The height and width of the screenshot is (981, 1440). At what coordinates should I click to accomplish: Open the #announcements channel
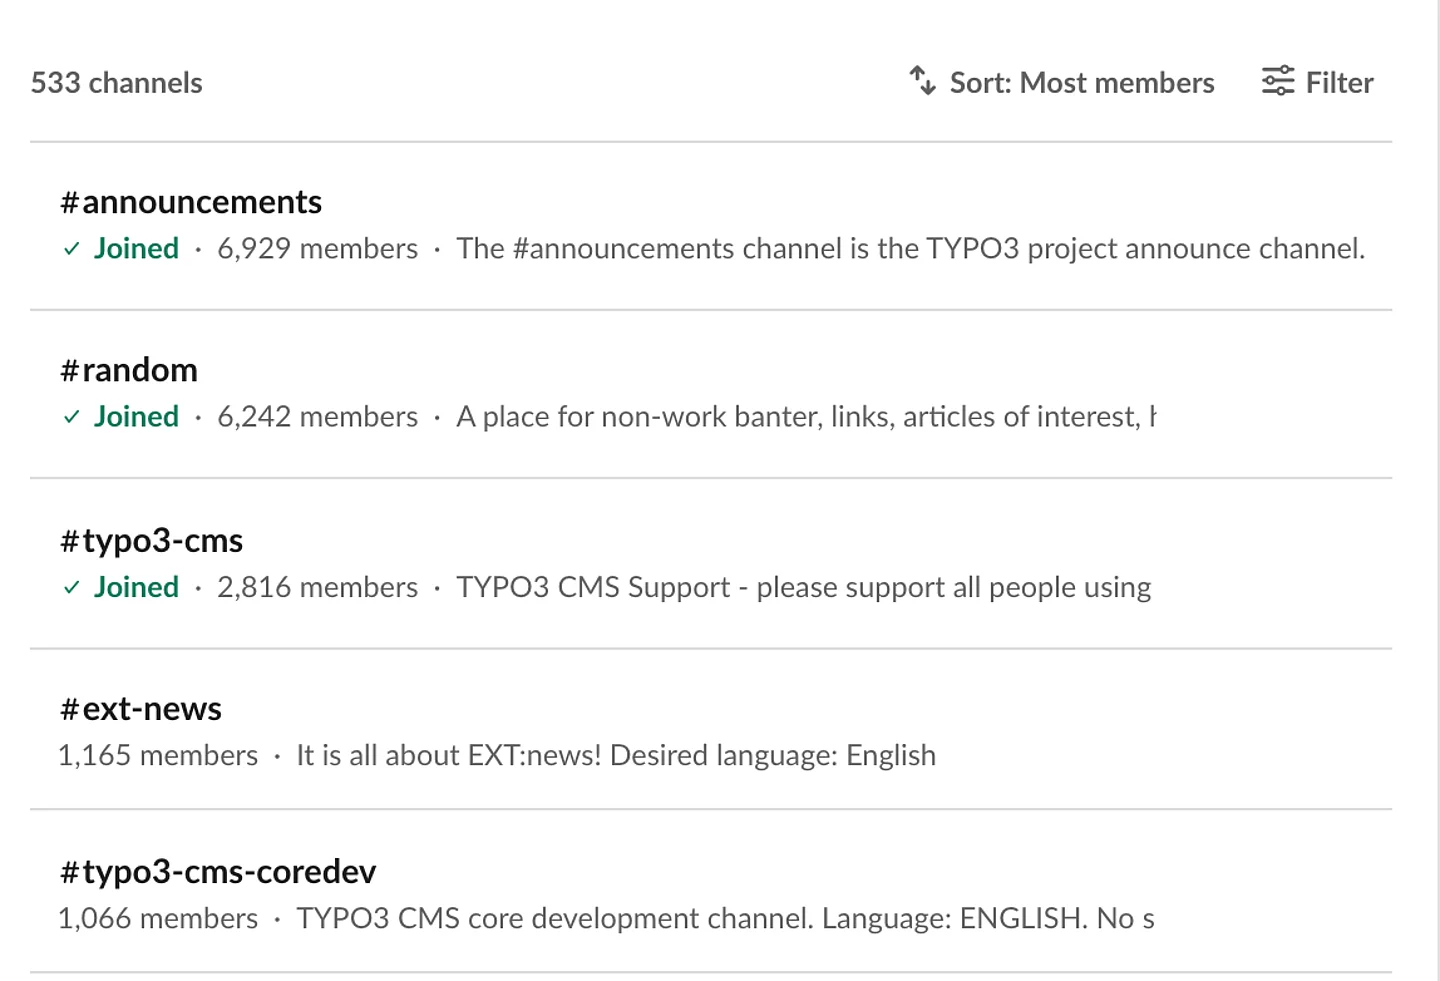pos(191,202)
